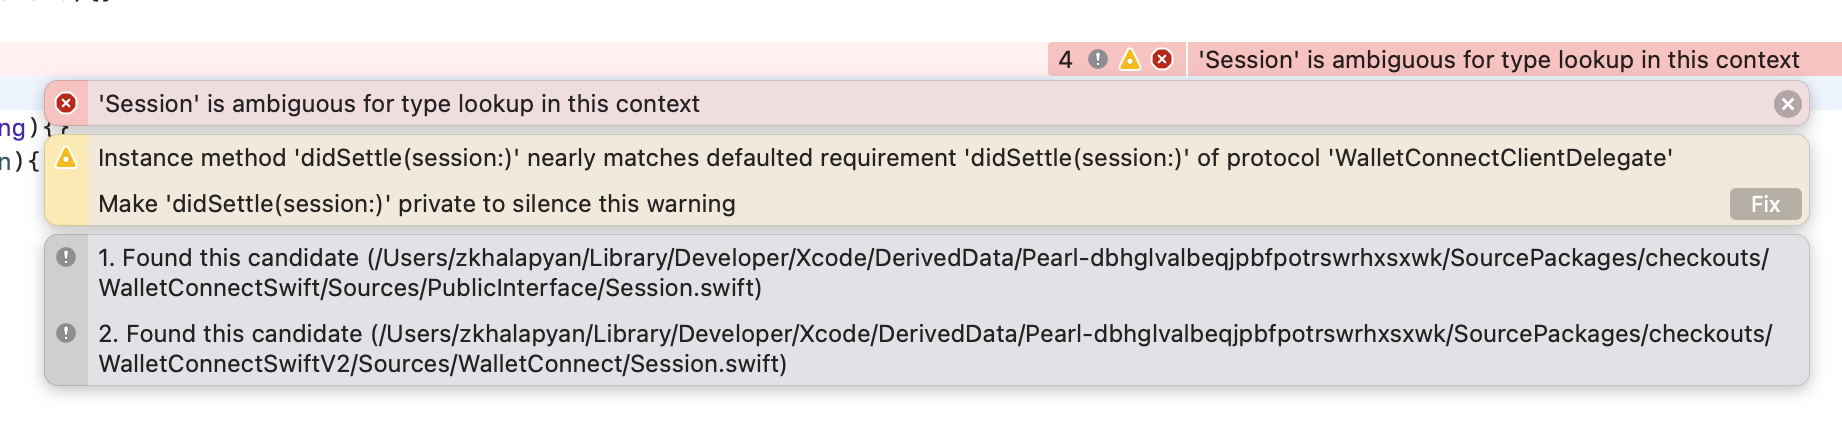This screenshot has height=436, width=1842.
Task: Click the gray note icon for candidate 2
Action: point(66,333)
